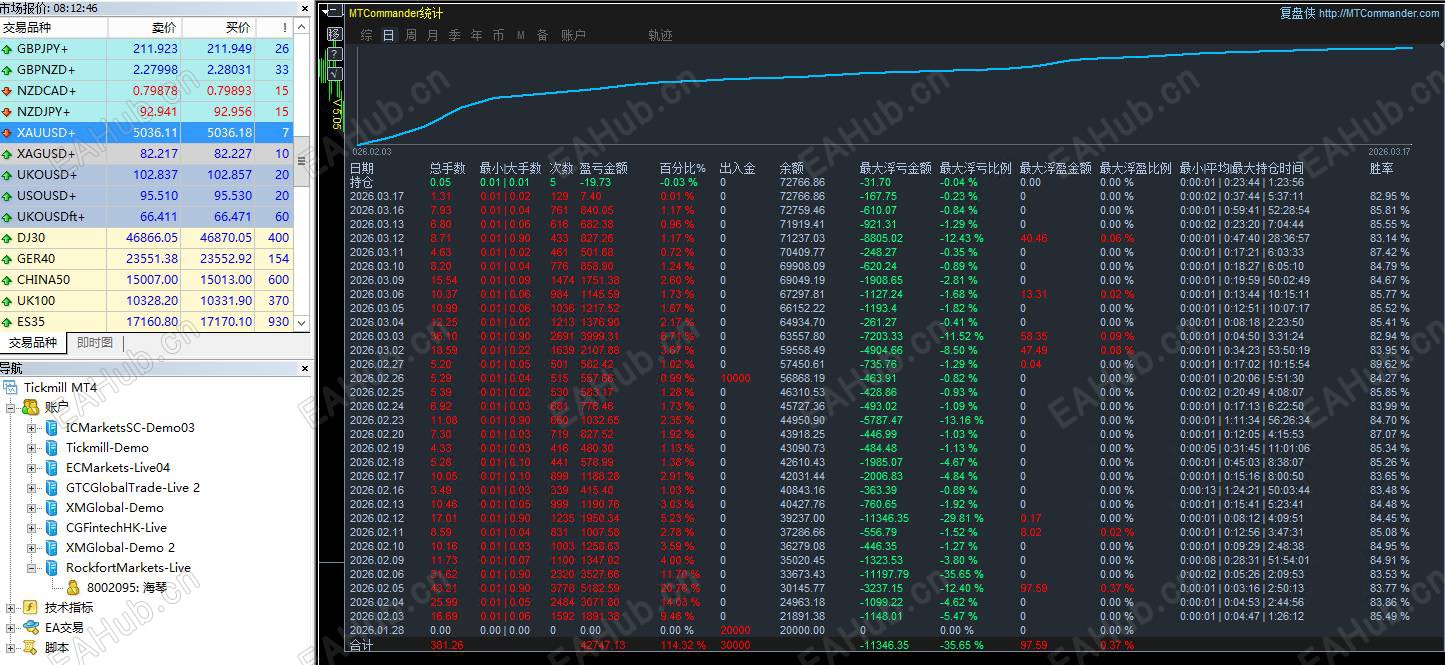Click the USOUSD+ symbol arrow icon
1445x665 pixels.
coord(7,196)
